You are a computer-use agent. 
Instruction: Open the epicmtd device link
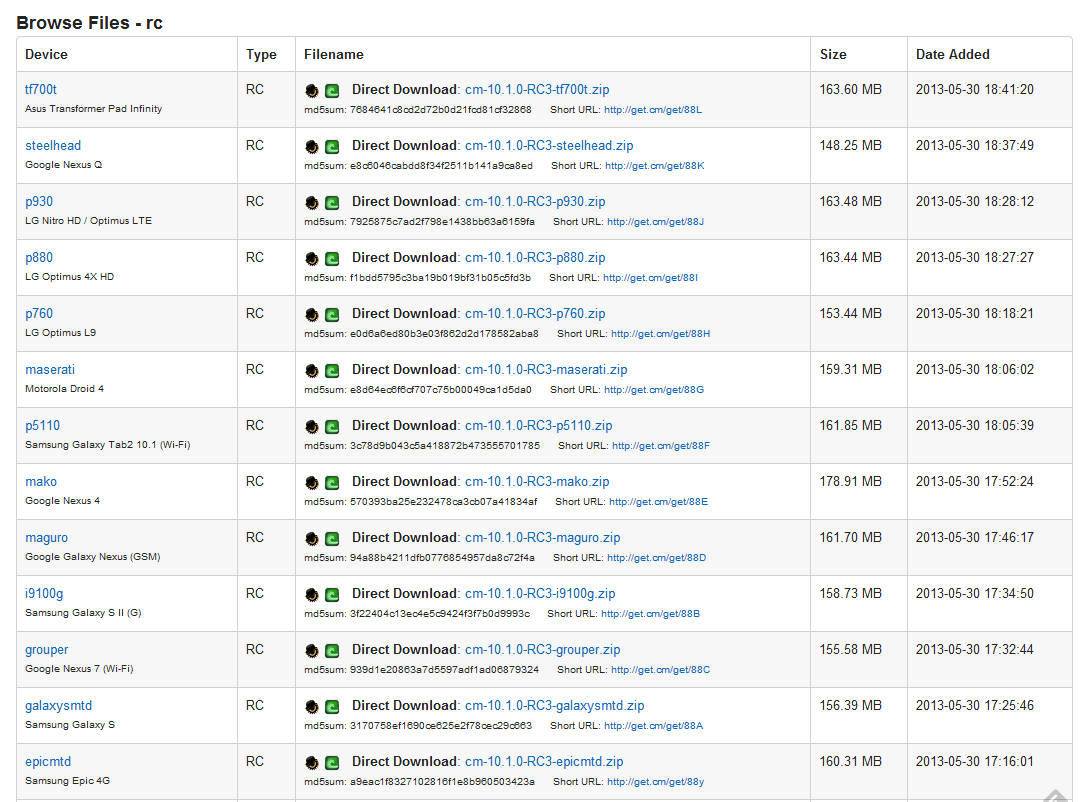48,762
